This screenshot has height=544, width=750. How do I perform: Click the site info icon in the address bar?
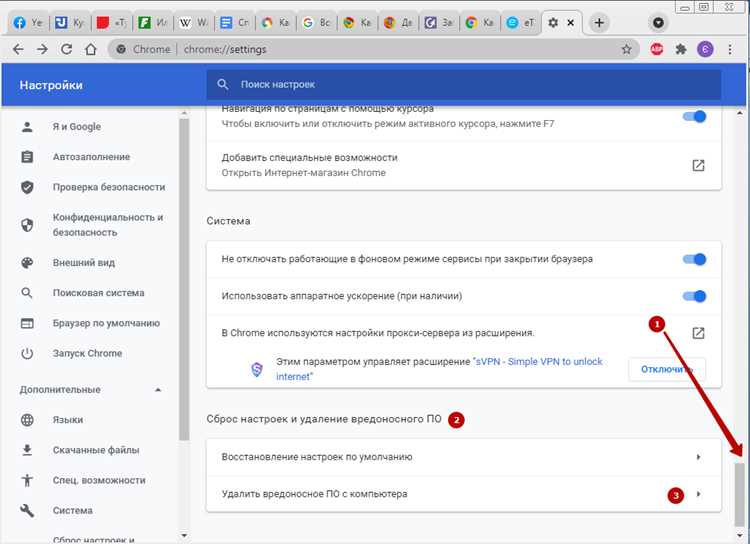(x=121, y=49)
